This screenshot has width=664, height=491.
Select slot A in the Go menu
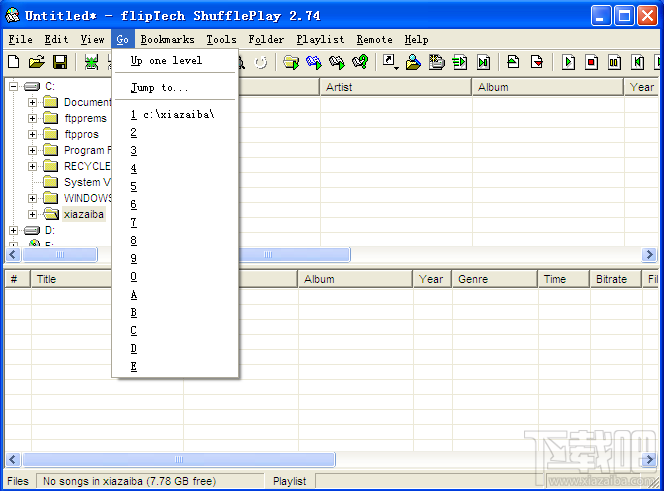coord(175,294)
